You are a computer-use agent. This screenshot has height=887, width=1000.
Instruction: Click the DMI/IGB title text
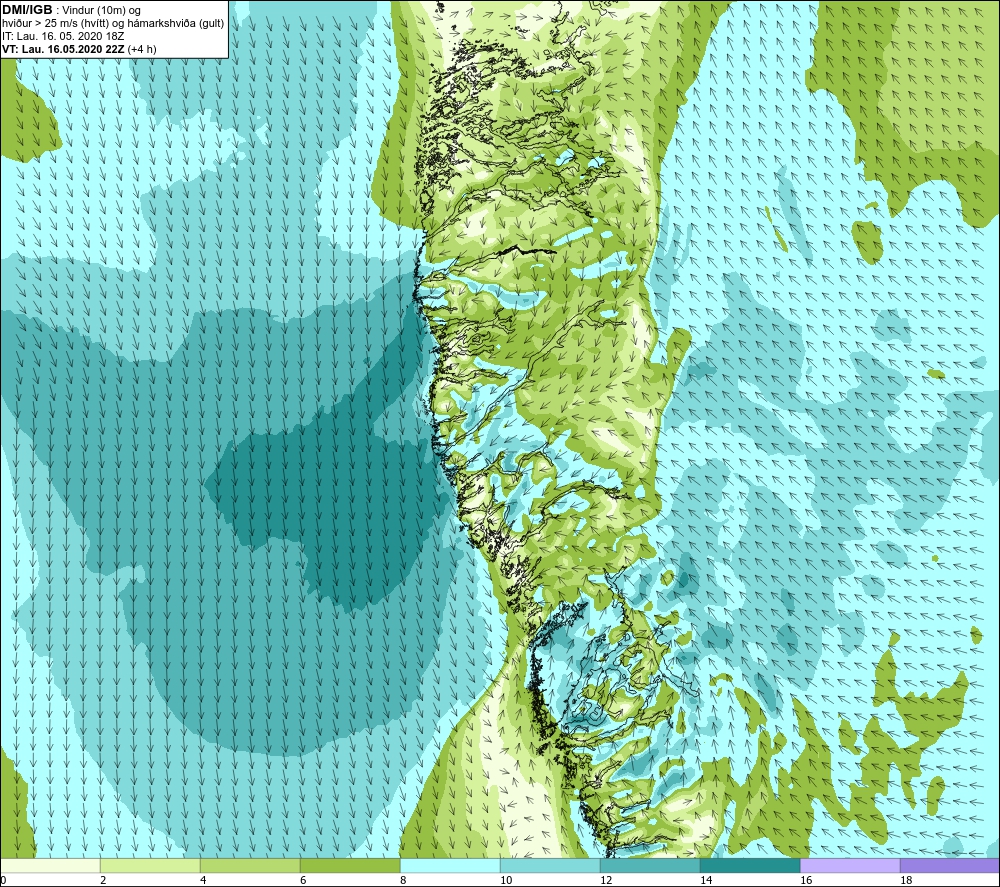click(27, 10)
